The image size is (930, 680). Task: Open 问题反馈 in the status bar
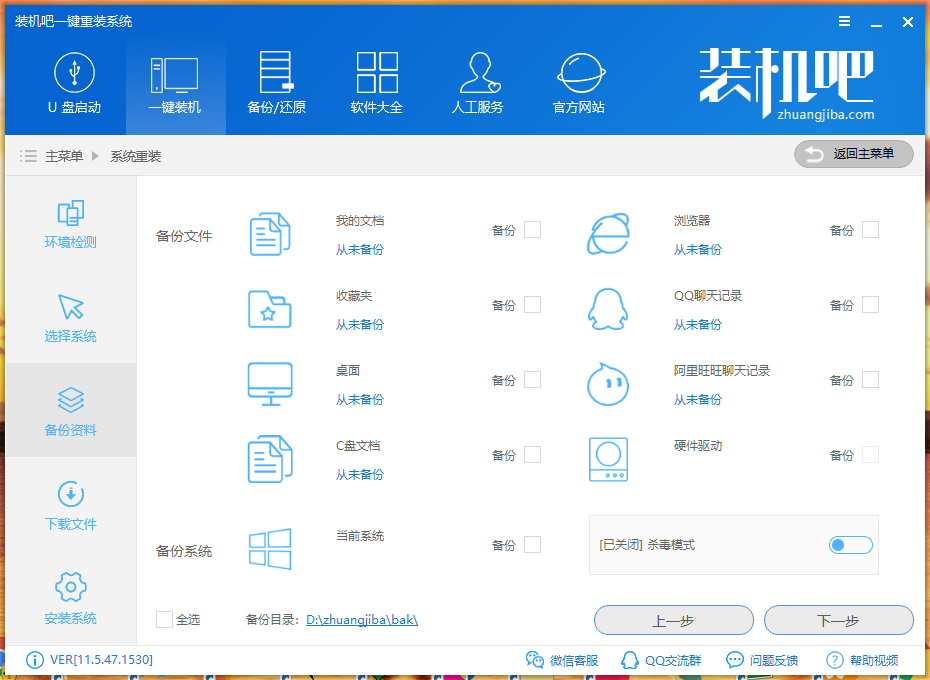pos(768,660)
